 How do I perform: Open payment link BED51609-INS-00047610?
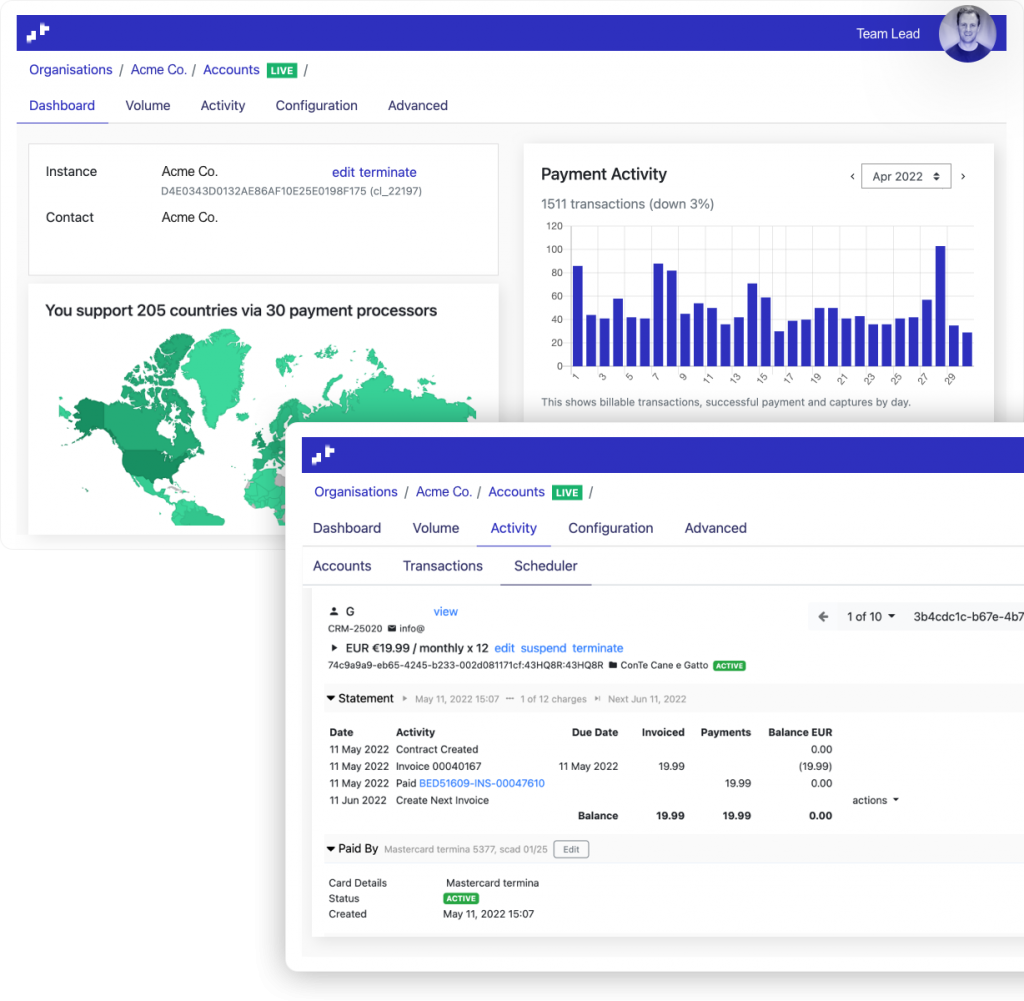click(481, 783)
